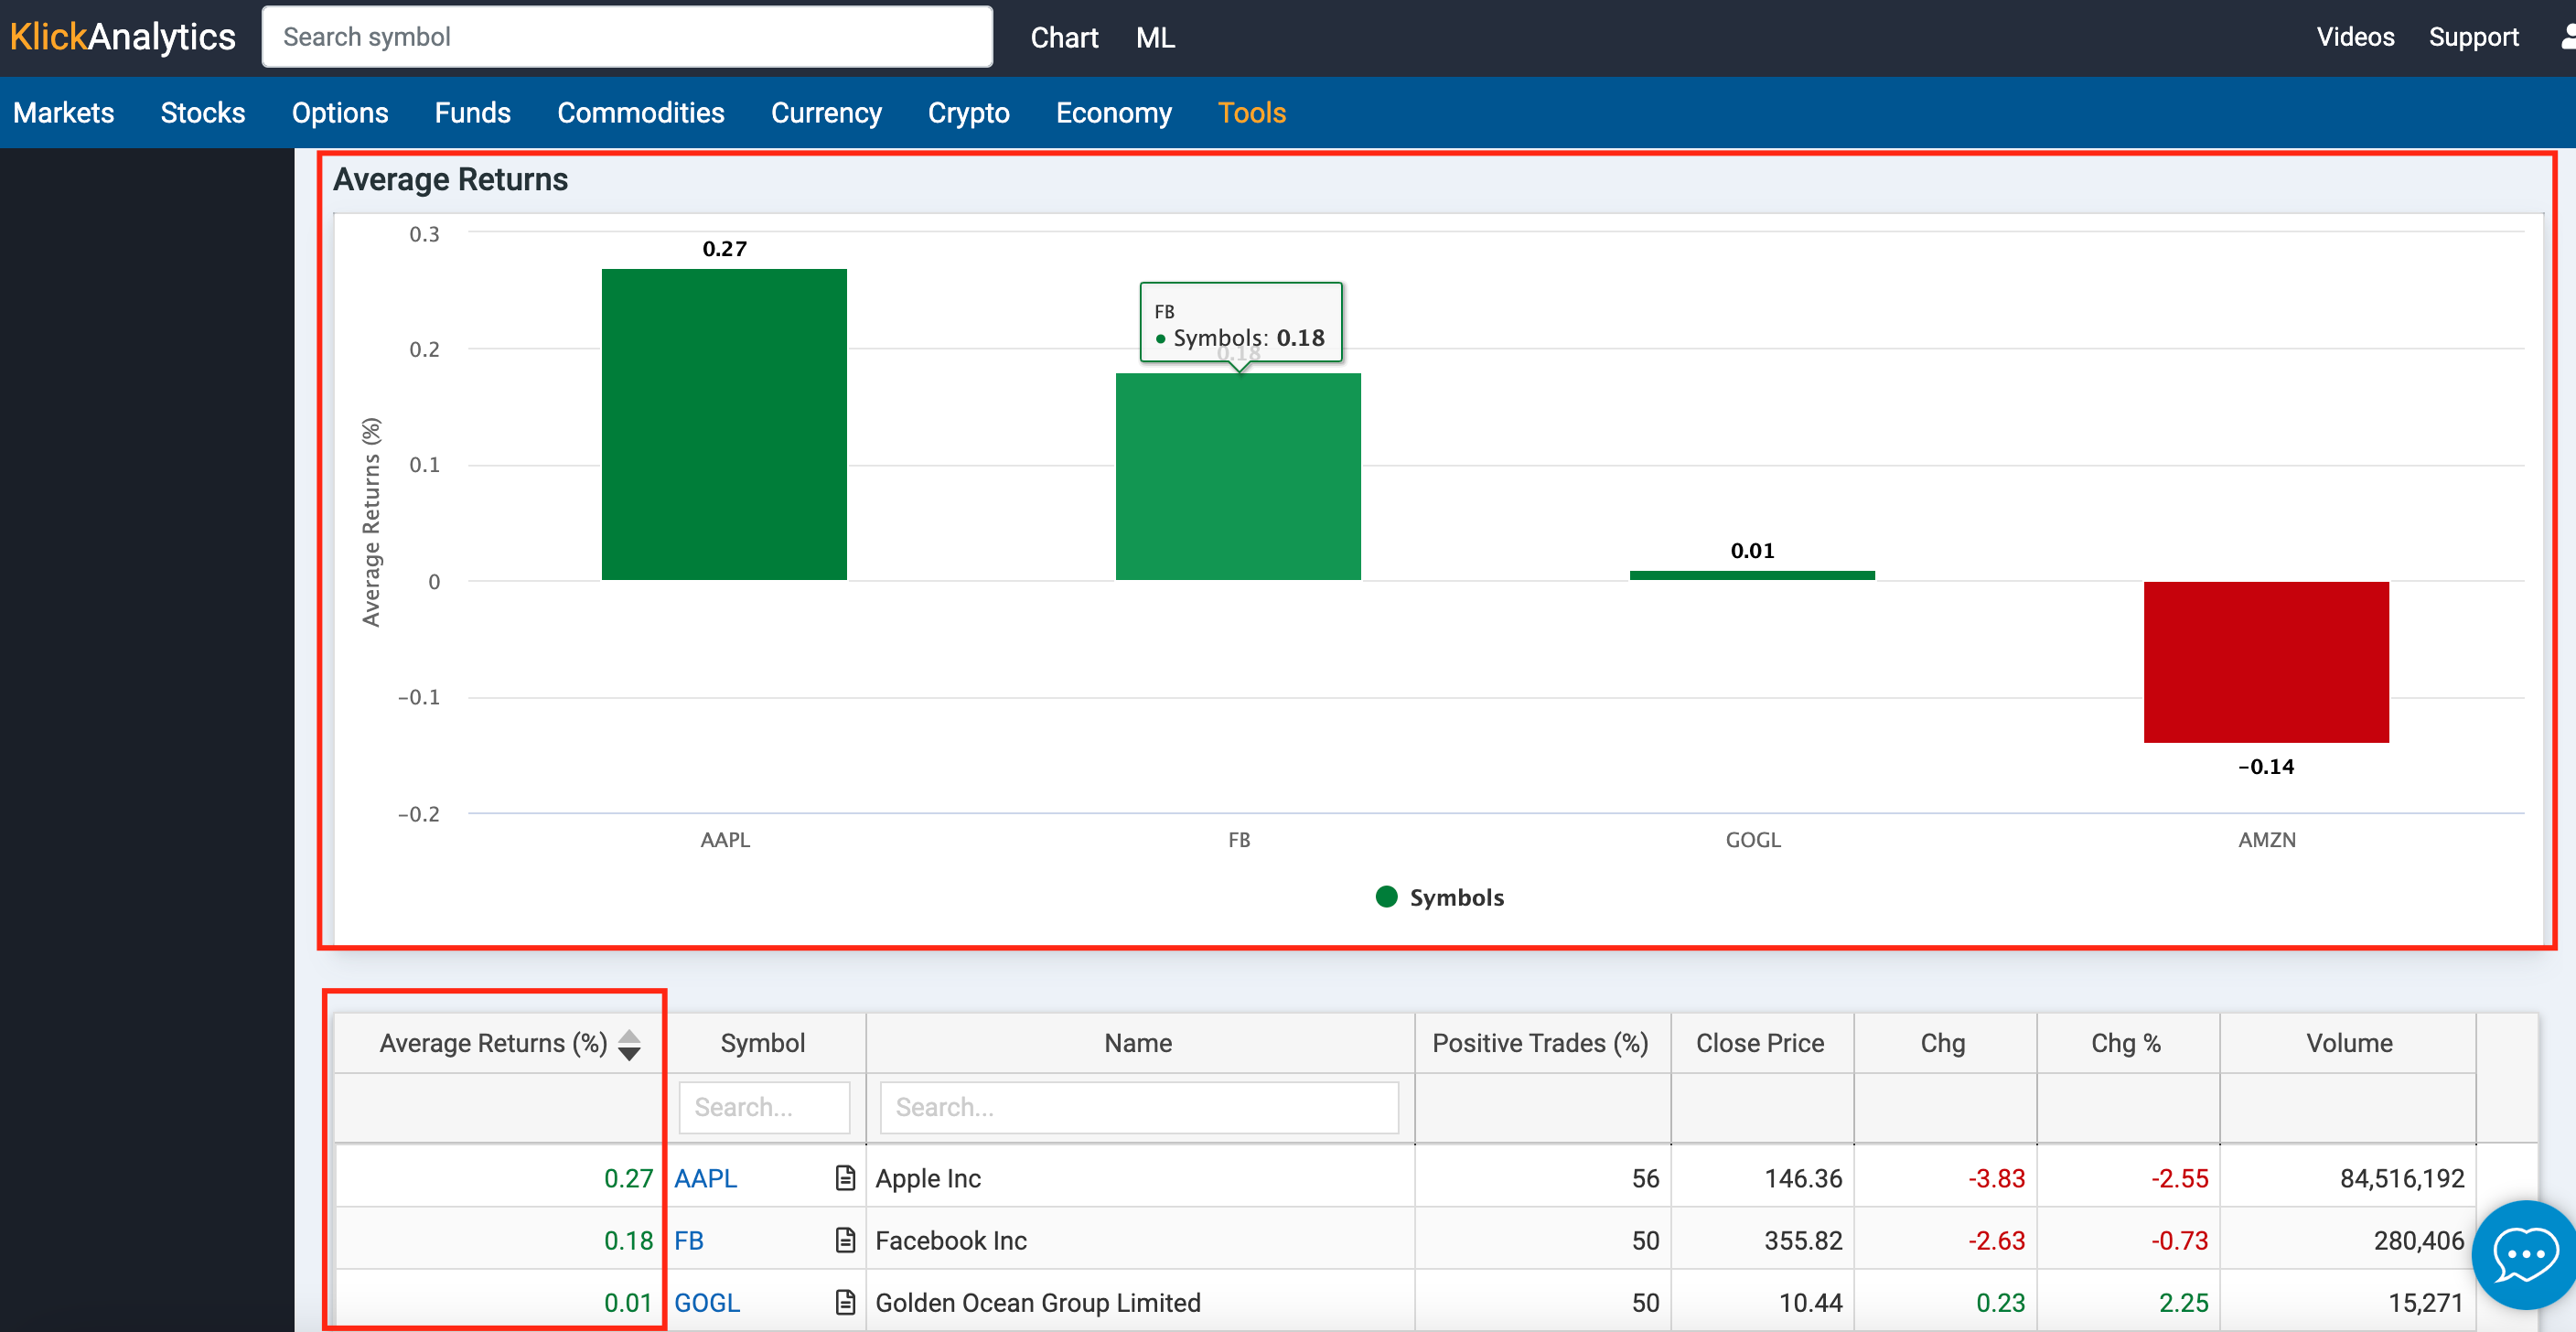Image resolution: width=2576 pixels, height=1332 pixels.
Task: Click the GOGL thin bar
Action: click(1752, 575)
